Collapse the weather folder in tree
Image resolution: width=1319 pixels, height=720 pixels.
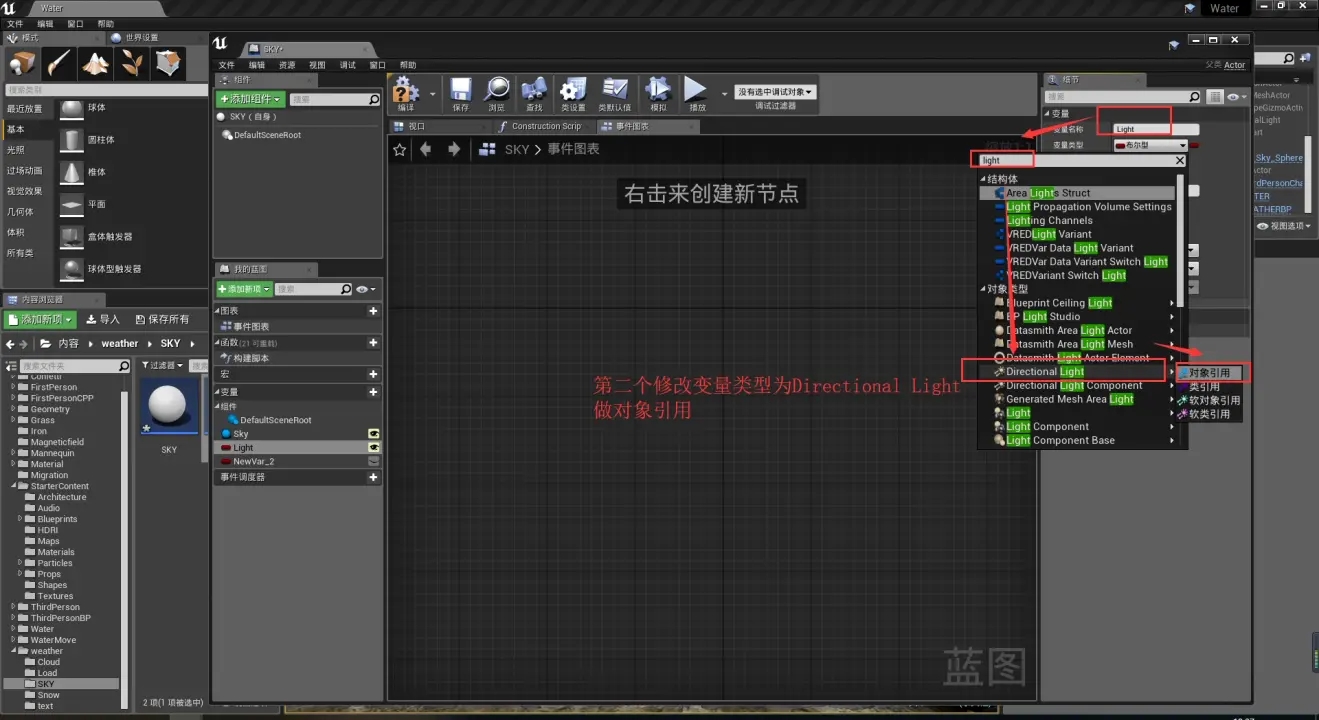tap(14, 651)
